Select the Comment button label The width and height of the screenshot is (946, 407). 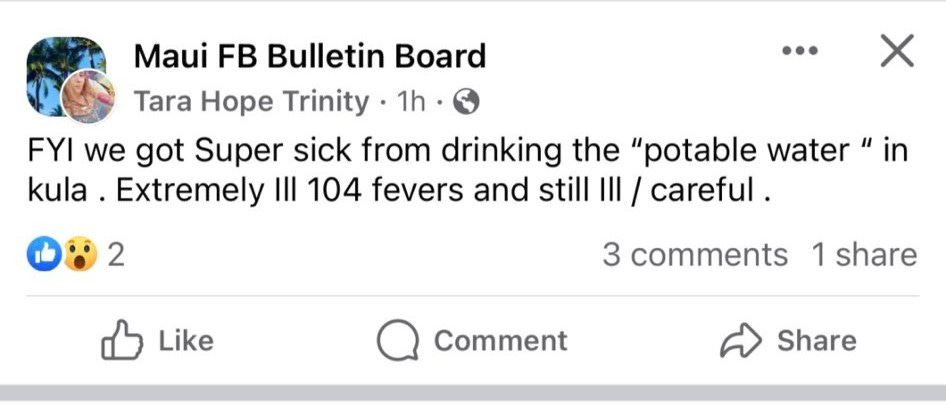click(500, 341)
